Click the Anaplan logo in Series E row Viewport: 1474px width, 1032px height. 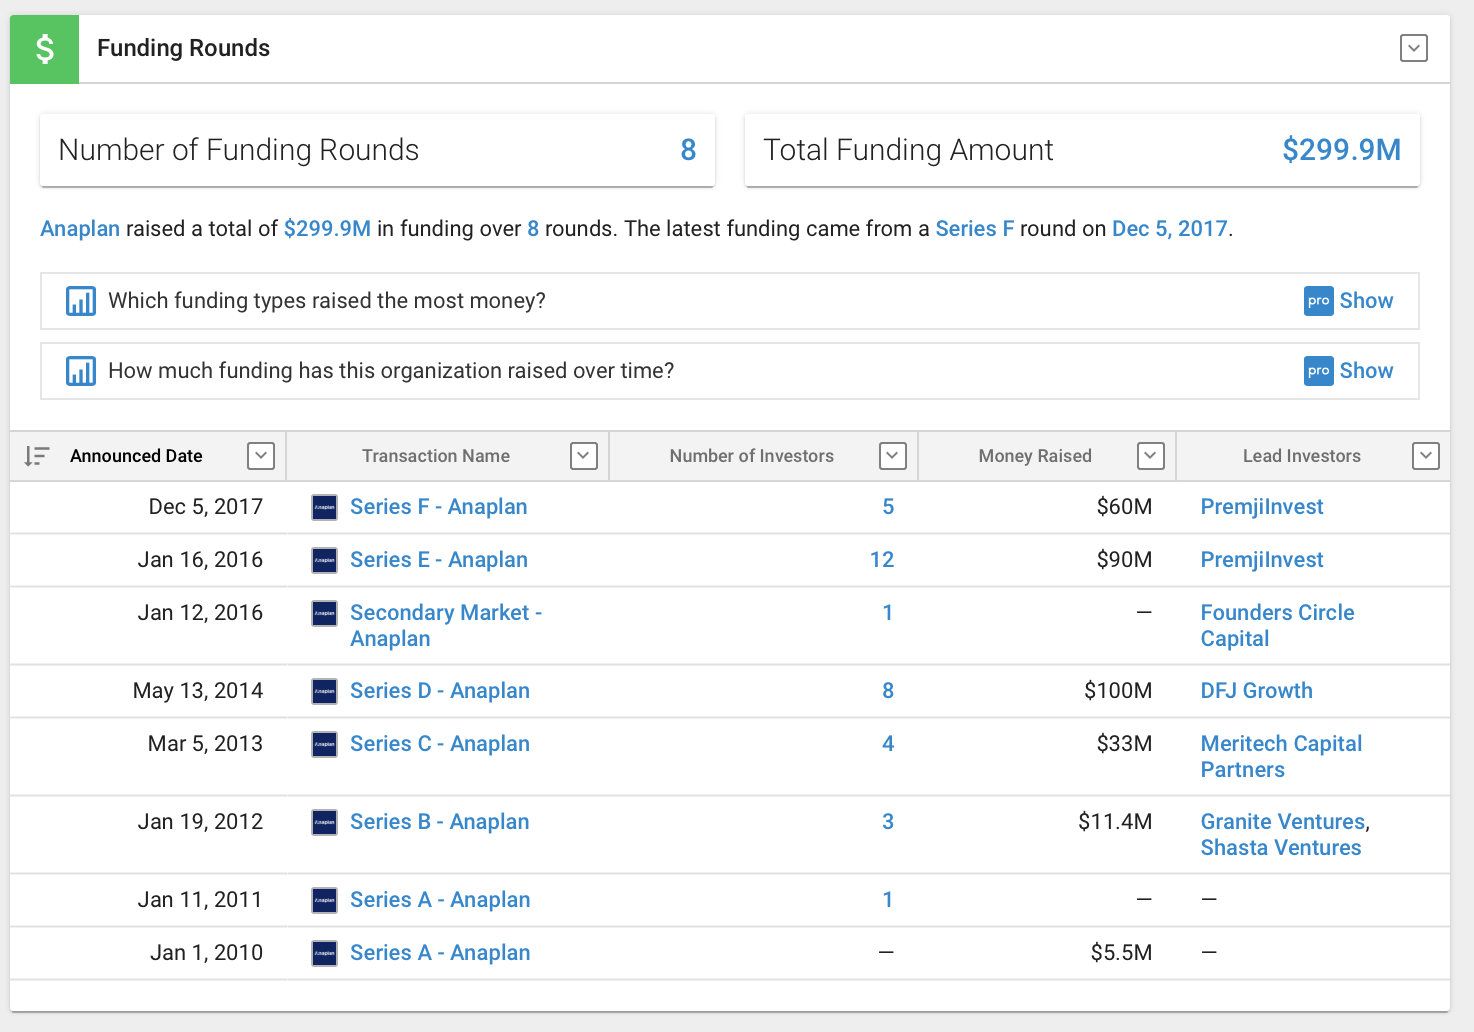point(324,560)
